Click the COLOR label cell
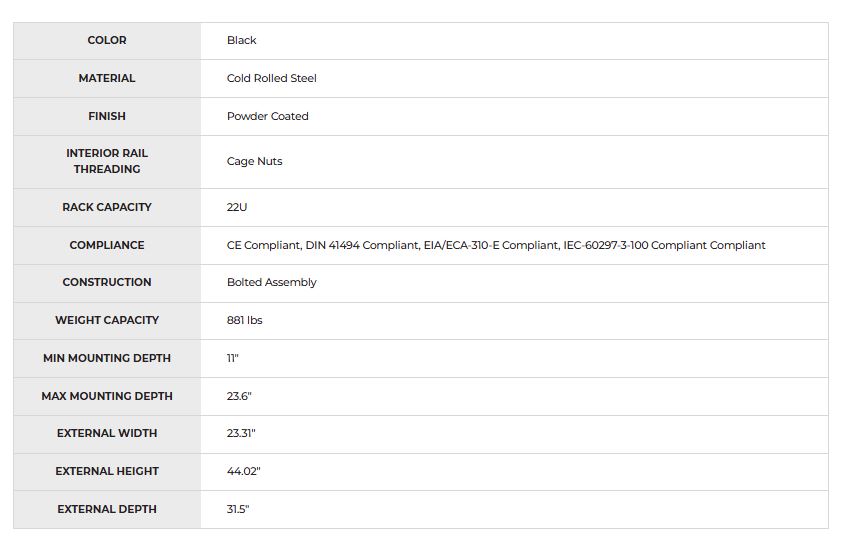The width and height of the screenshot is (866, 553). click(107, 40)
